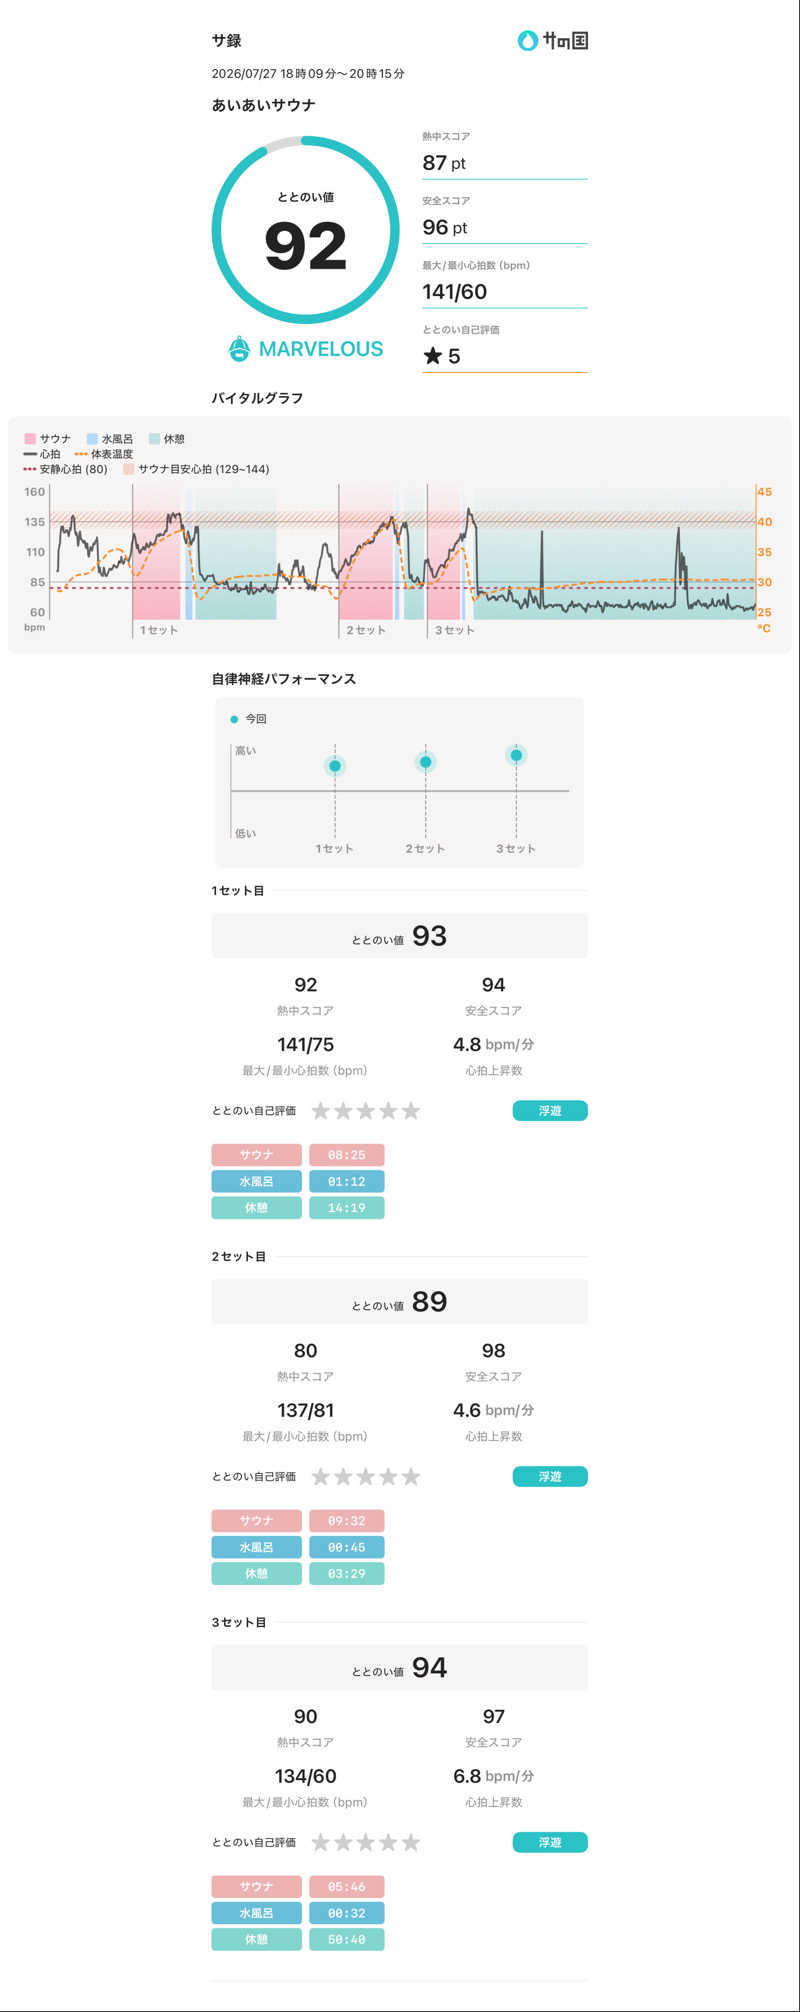
Task: Click the 今回 teal legend dot
Action: (234, 719)
